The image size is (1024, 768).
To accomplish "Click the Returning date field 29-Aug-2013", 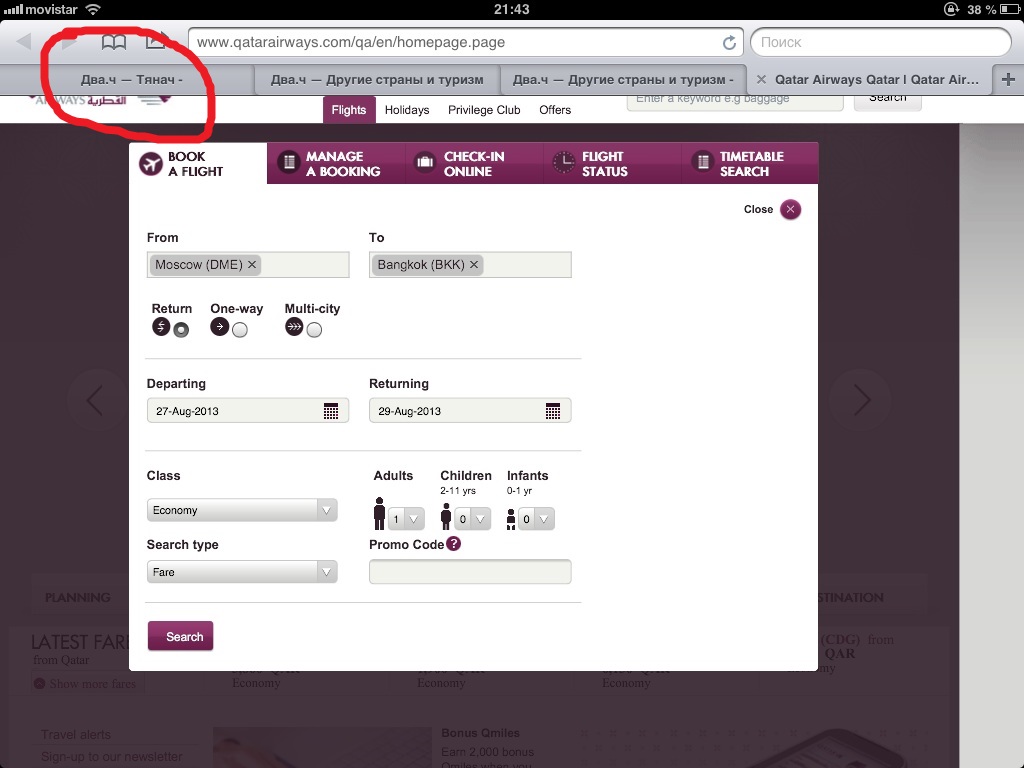I will coord(470,411).
